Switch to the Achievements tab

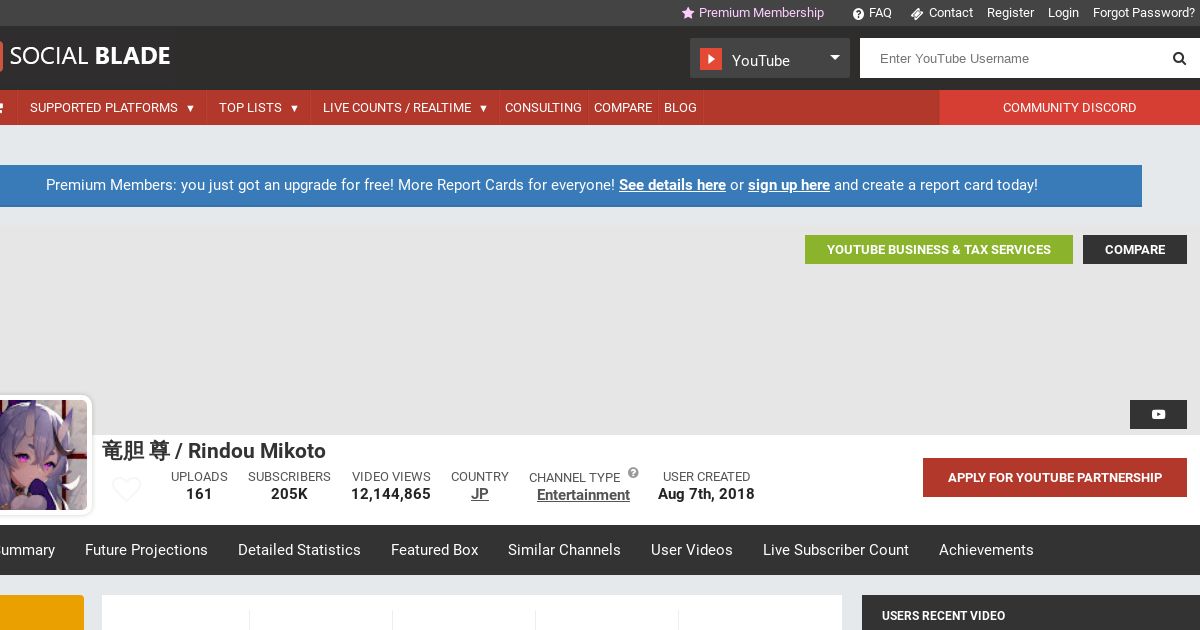[986, 550]
